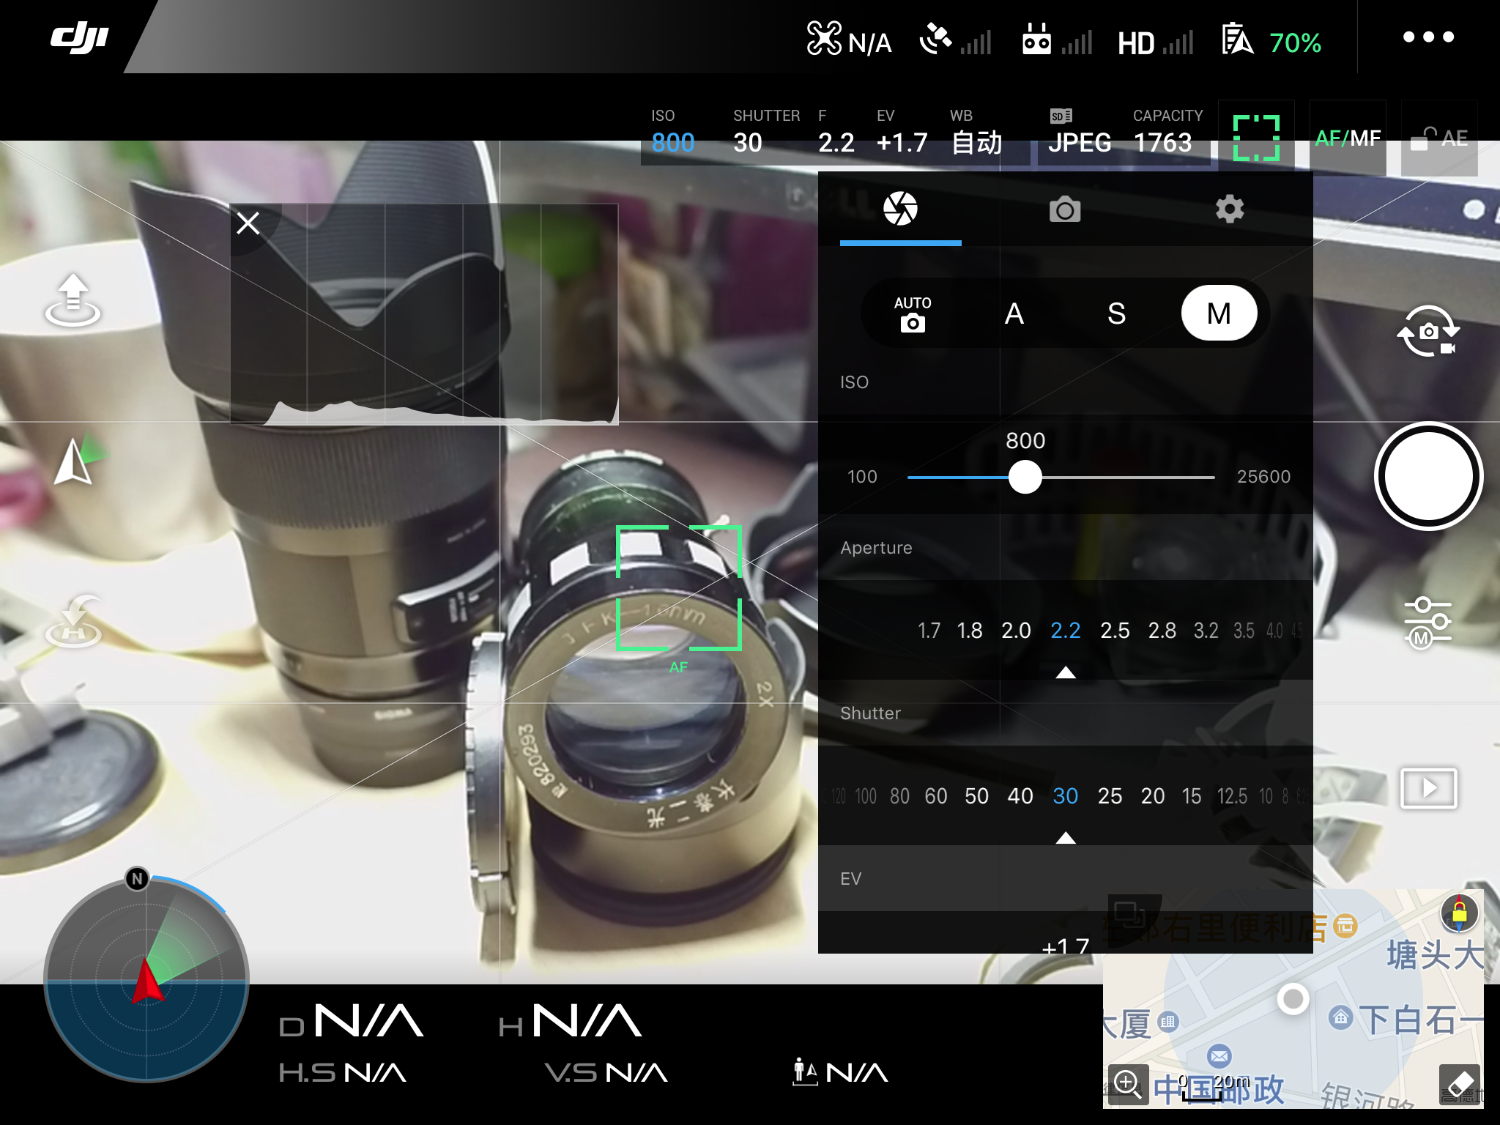
Task: Tap the aircraft heading arrow icon
Action: coord(78,461)
